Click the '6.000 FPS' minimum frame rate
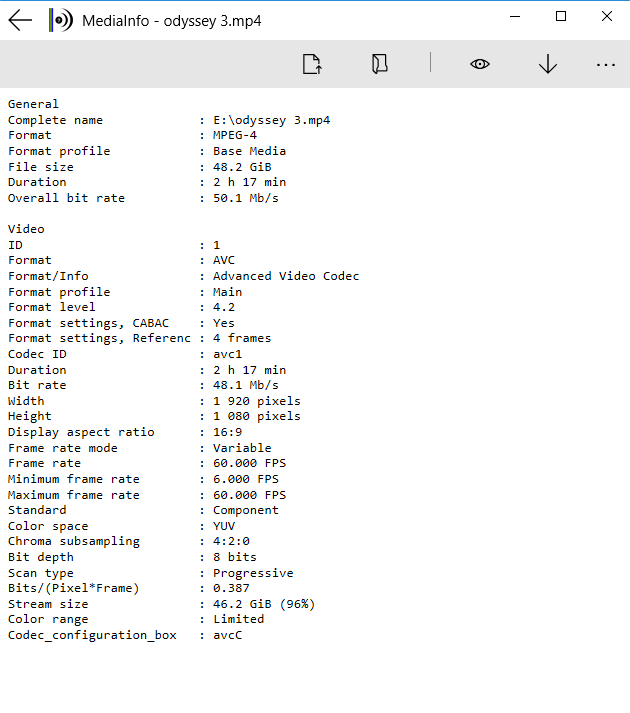 [x=246, y=479]
